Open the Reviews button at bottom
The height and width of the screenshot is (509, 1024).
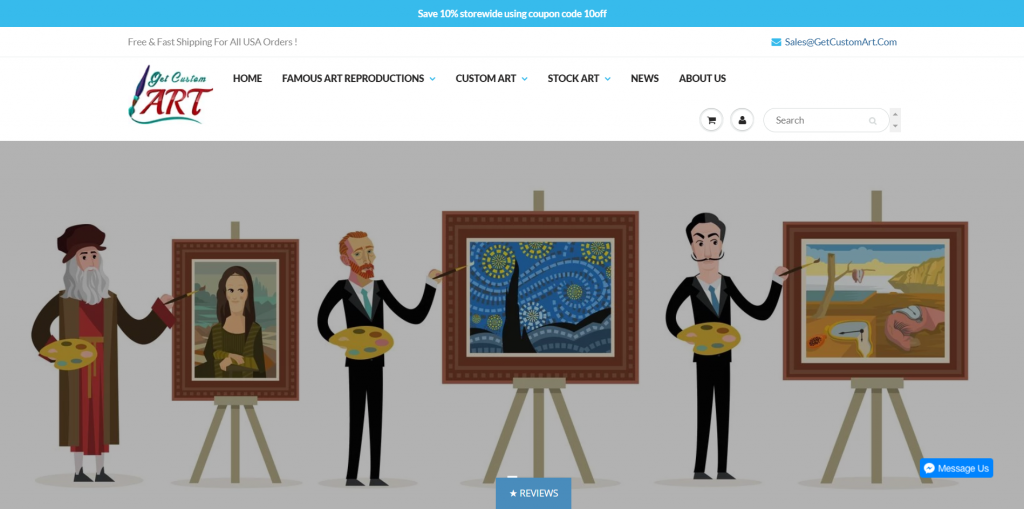[x=534, y=493]
